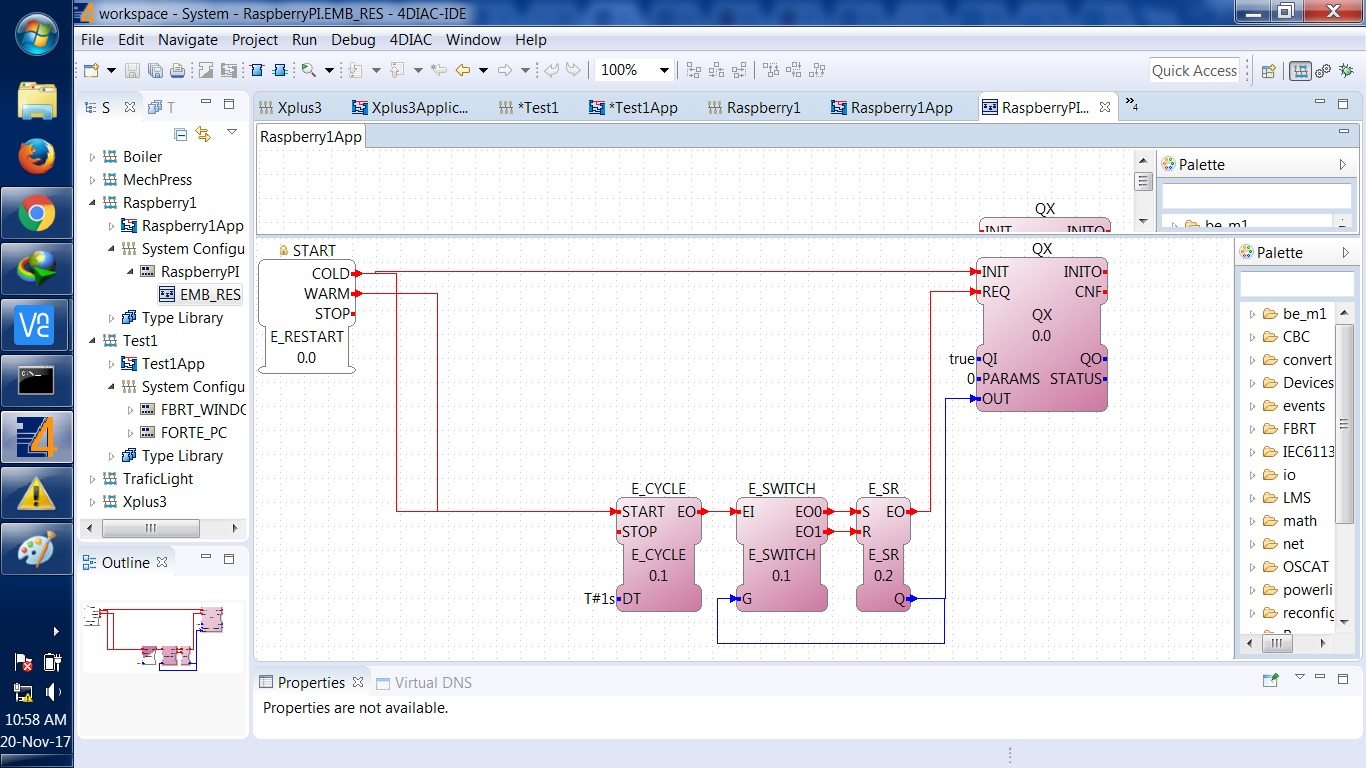This screenshot has height=768, width=1366.
Task: Open the Deployment perspective gears icon
Action: pyautogui.click(x=1323, y=71)
